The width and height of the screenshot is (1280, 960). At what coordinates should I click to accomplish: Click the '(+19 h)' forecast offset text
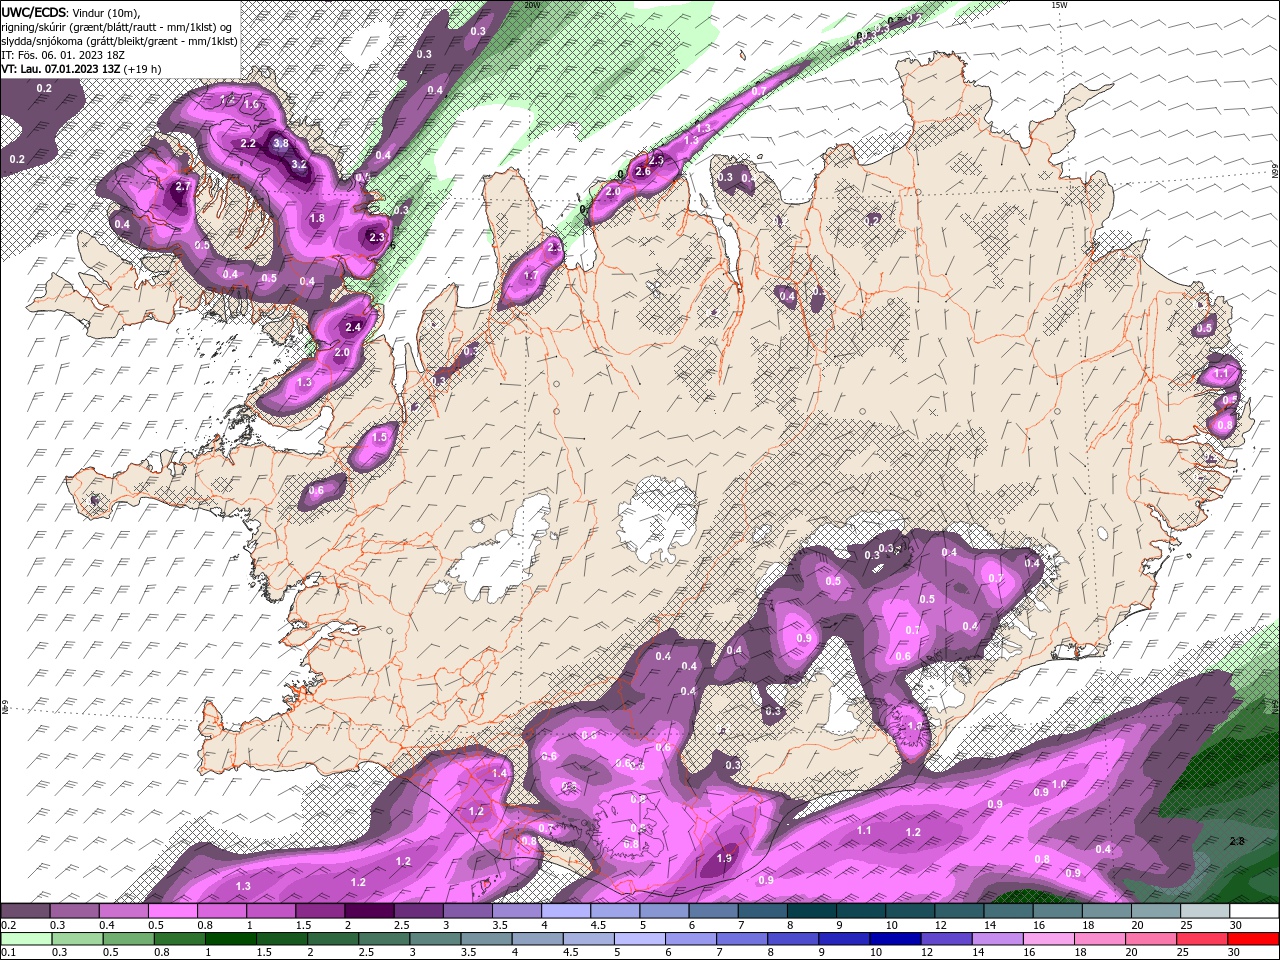tap(143, 69)
